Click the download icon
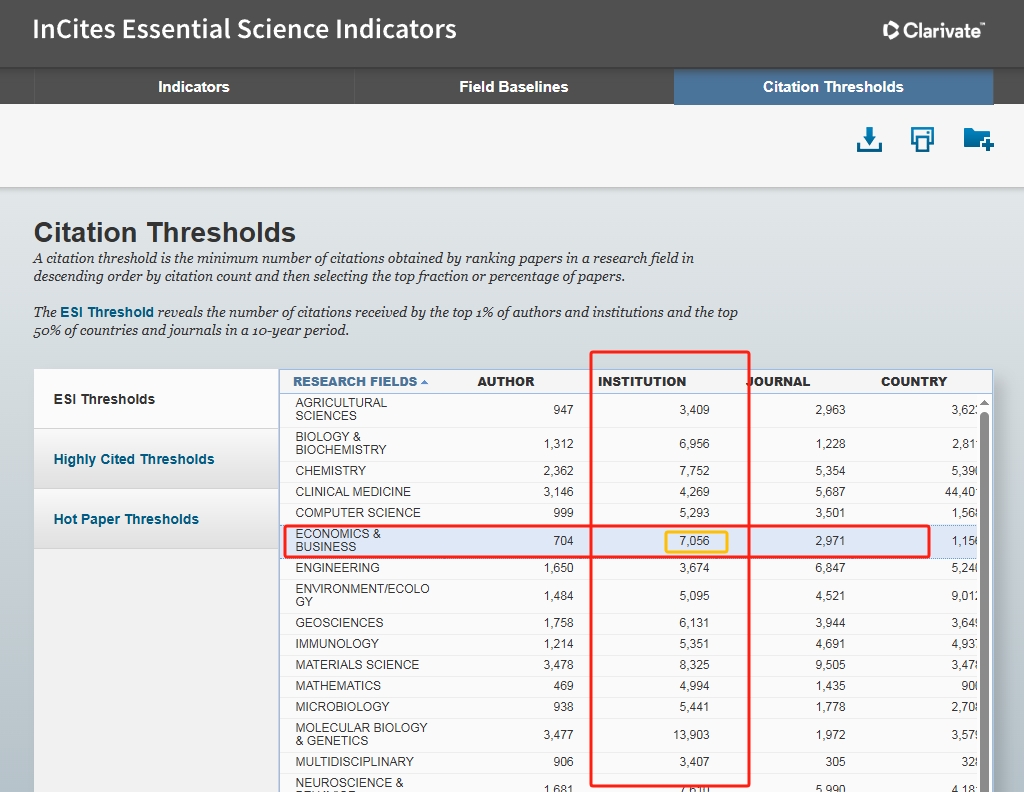Screen dimensions: 1024x792 click(x=870, y=140)
